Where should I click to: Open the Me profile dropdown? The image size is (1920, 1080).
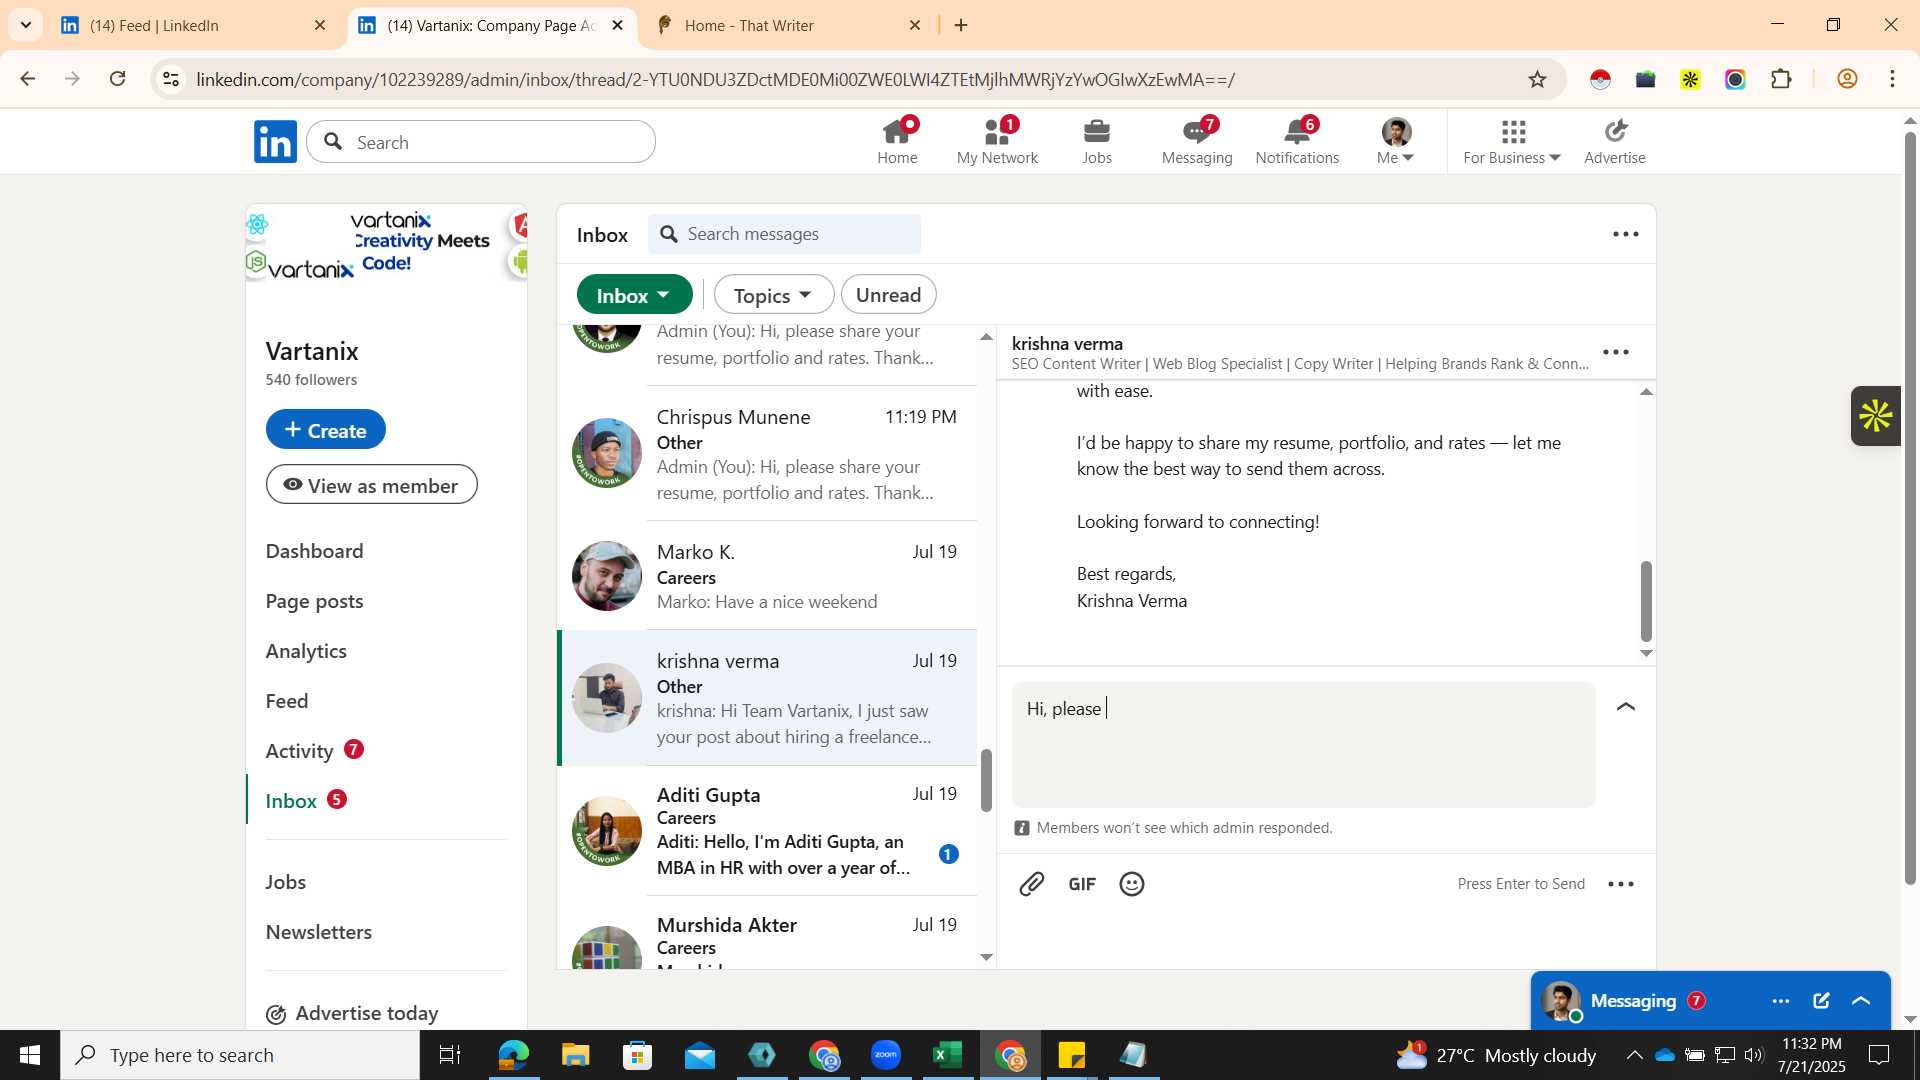click(1396, 141)
